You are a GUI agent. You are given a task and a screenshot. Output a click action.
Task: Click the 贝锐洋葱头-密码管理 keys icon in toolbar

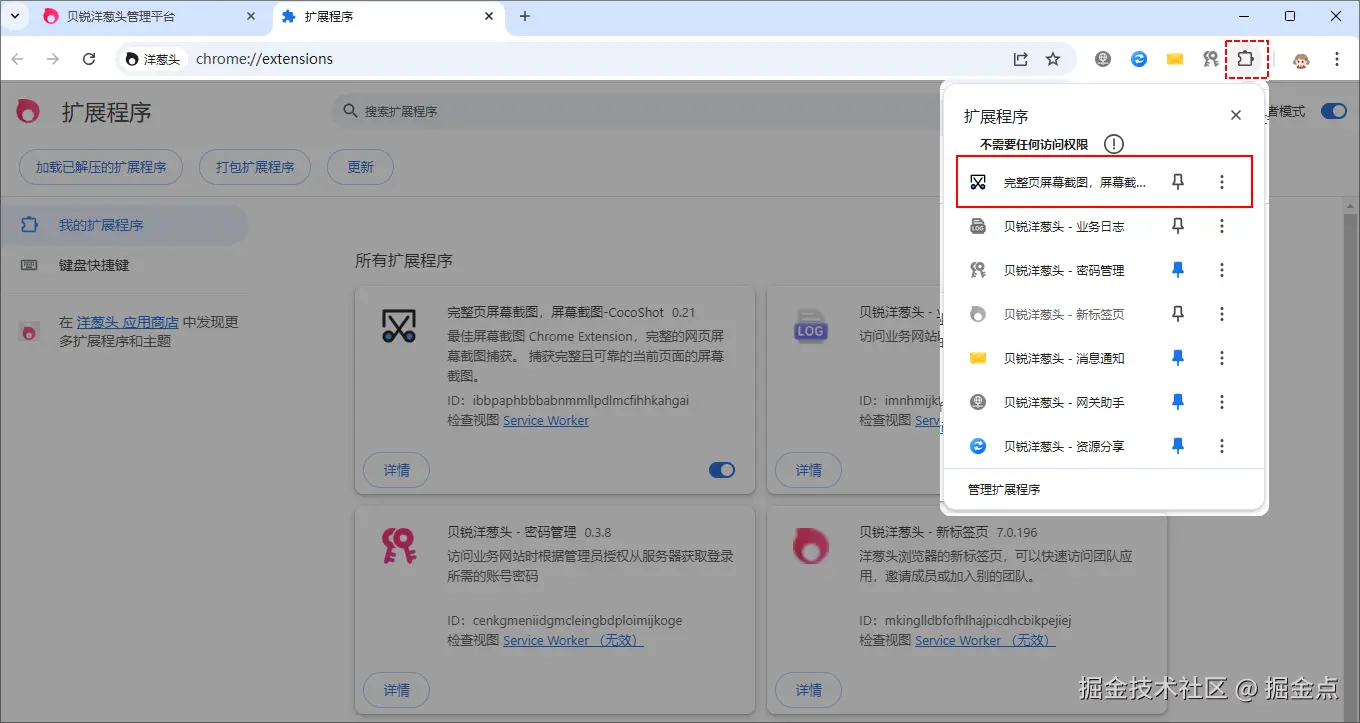point(1210,59)
